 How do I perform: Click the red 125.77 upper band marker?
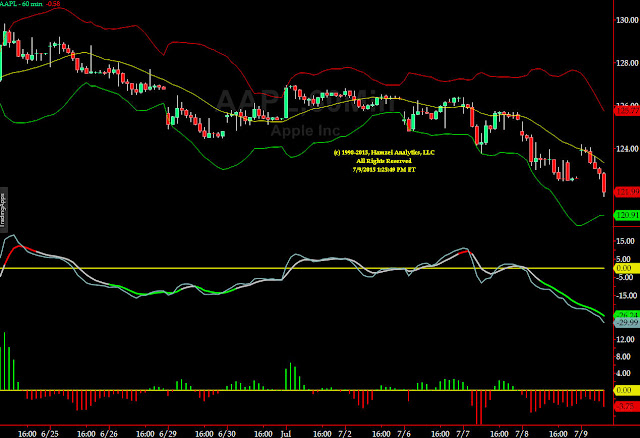pyautogui.click(x=627, y=111)
